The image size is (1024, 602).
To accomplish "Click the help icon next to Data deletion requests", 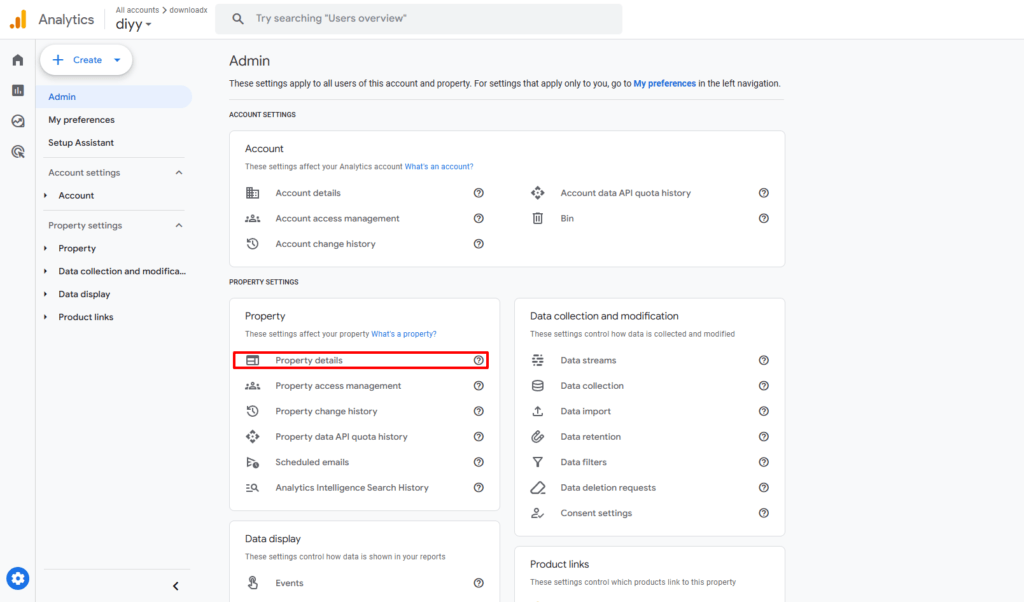I will 763,488.
